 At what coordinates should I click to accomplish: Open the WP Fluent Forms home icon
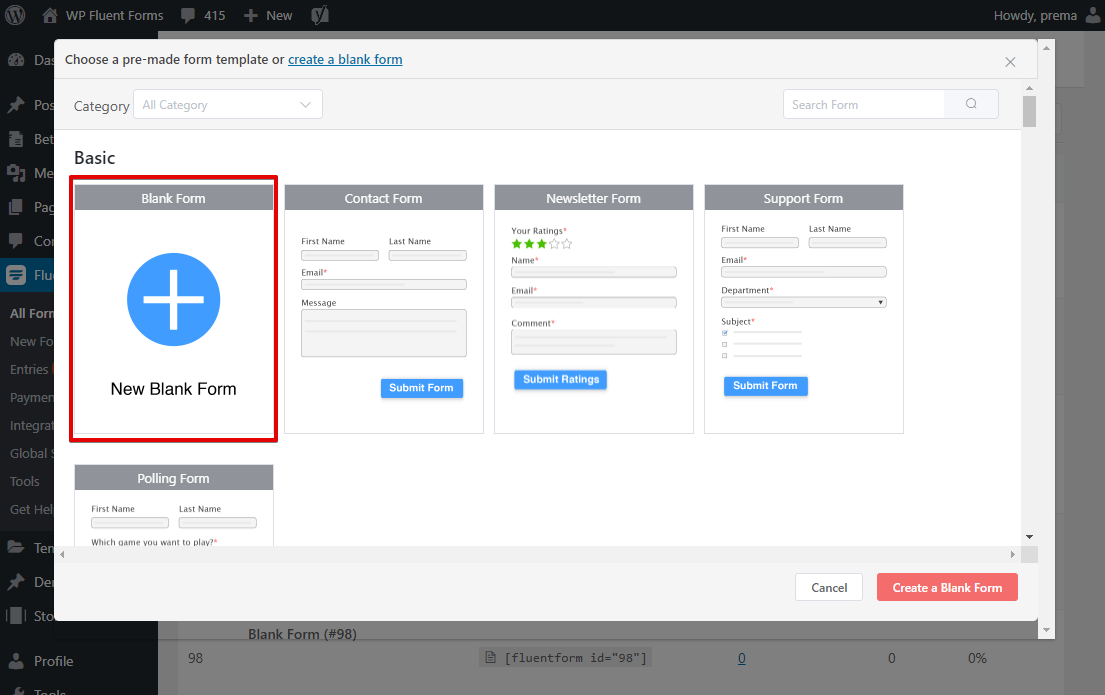[x=49, y=16]
